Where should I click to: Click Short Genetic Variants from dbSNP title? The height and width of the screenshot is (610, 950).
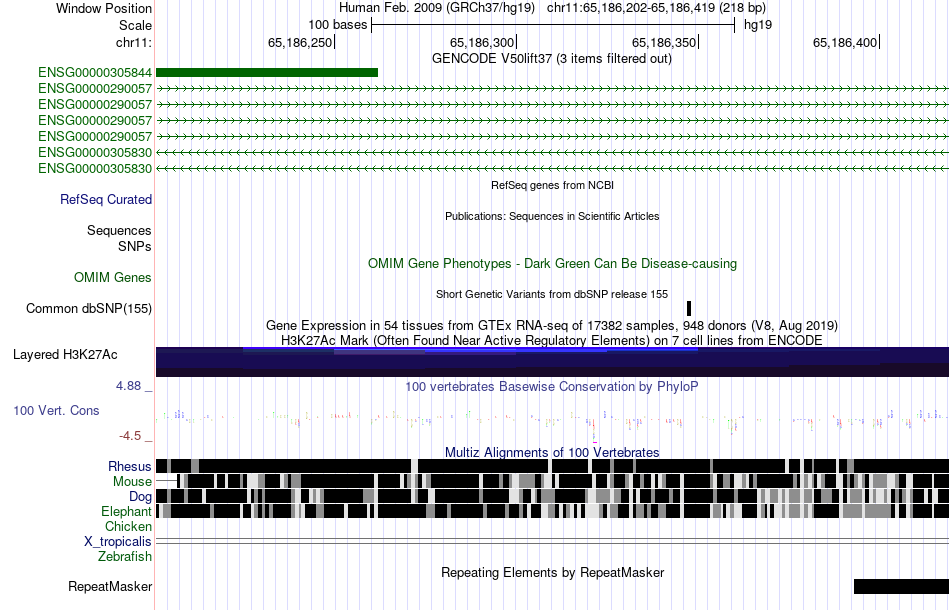552,294
